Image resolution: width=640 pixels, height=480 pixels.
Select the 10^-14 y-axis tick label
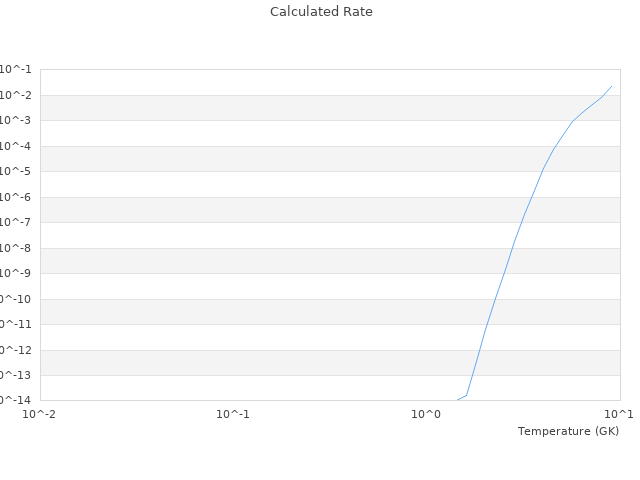click(x=15, y=401)
